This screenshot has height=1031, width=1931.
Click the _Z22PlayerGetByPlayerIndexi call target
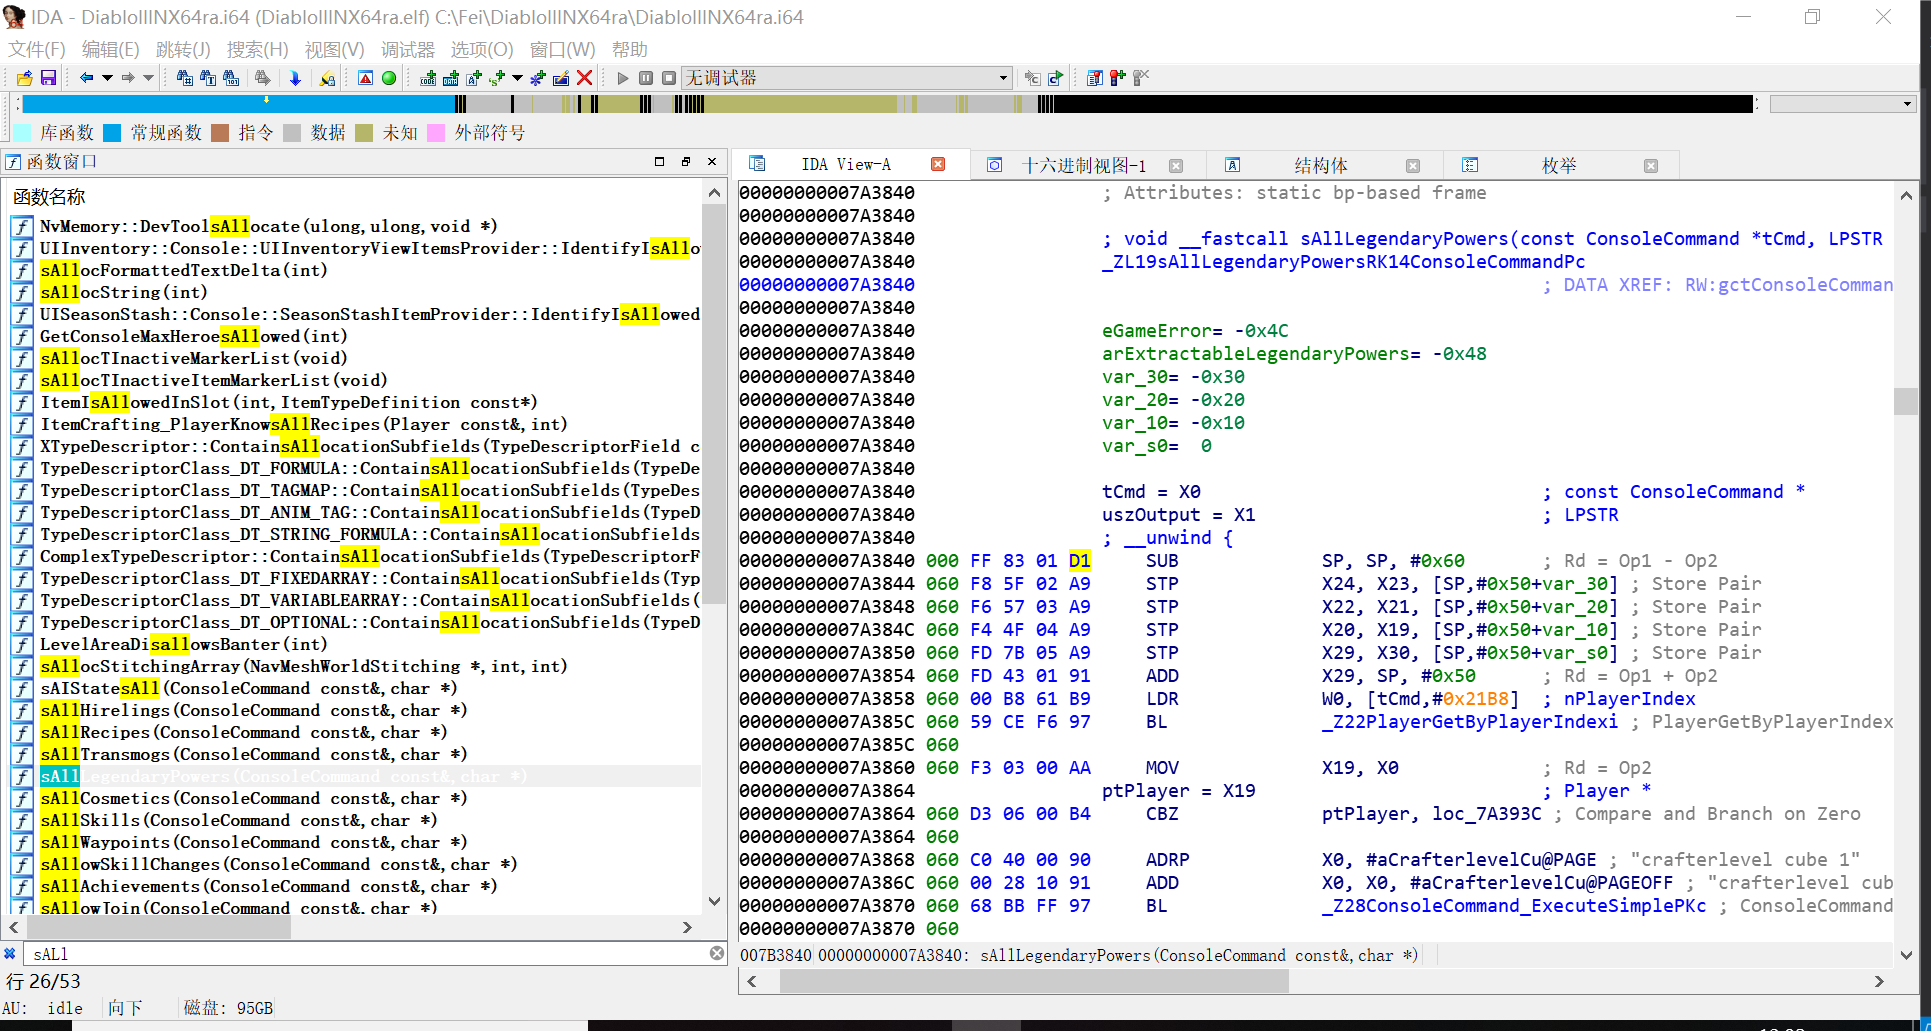[1469, 722]
